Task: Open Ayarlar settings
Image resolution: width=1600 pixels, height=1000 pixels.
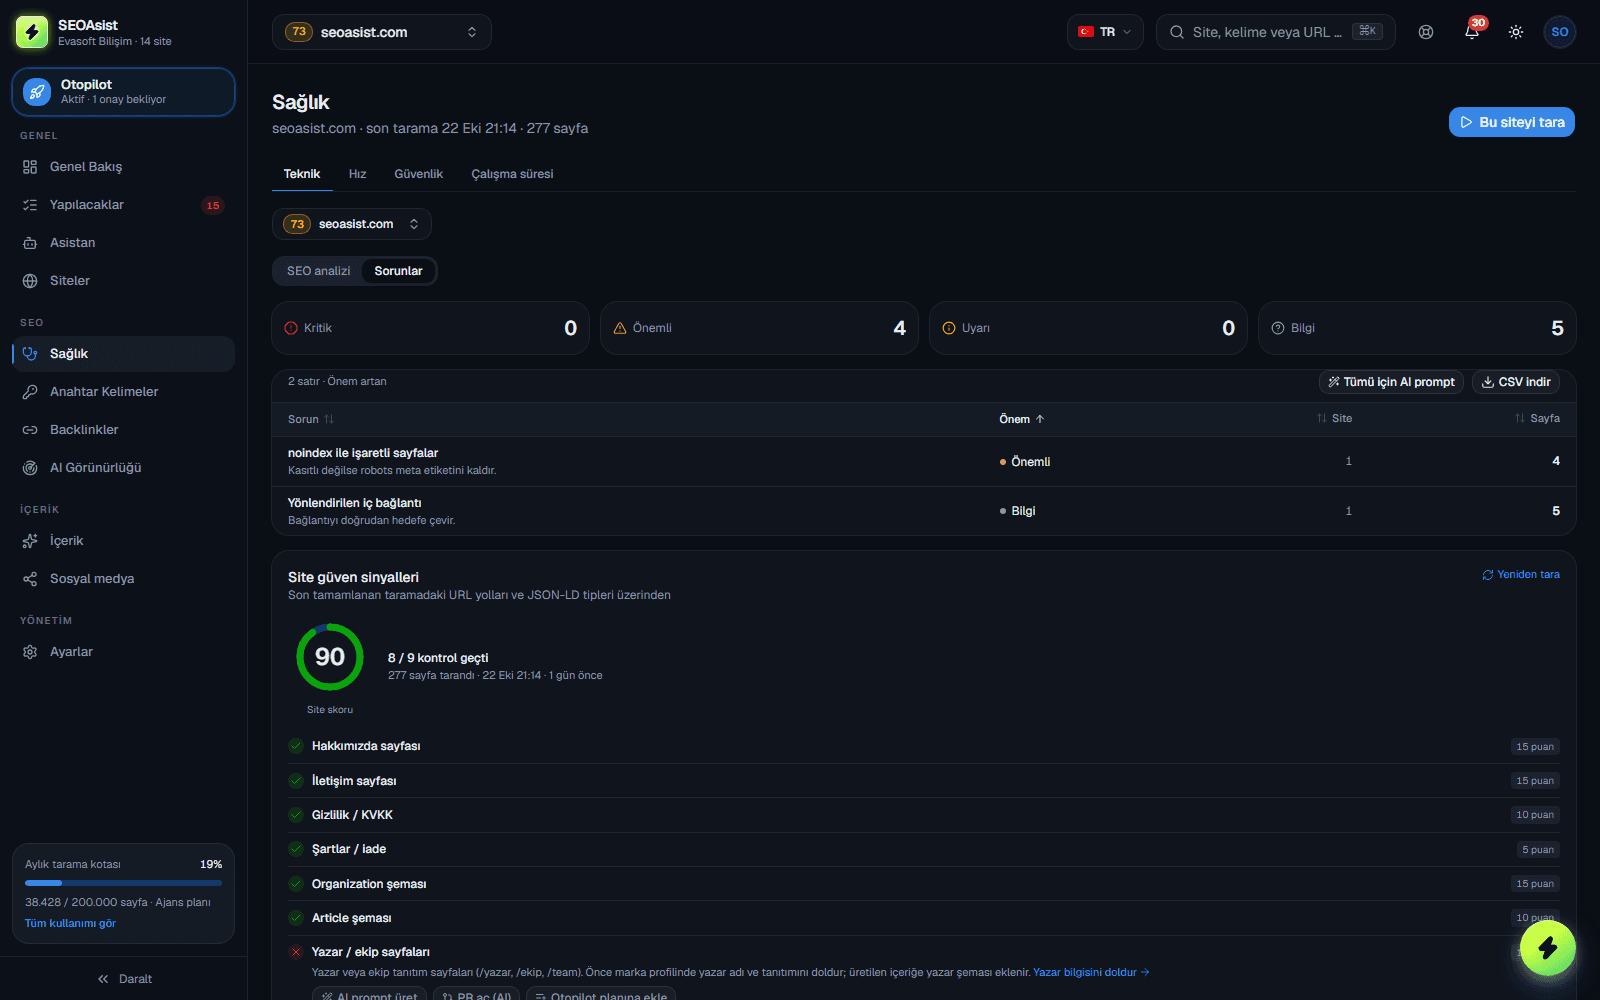Action: 123,652
